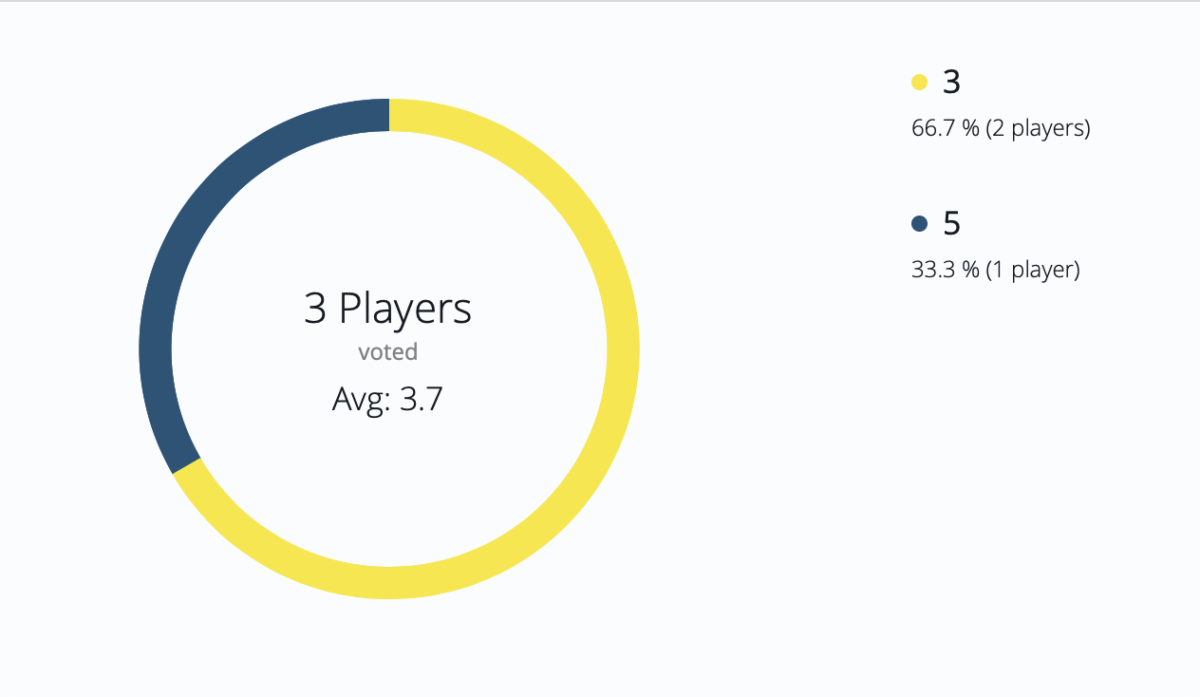The width and height of the screenshot is (1200, 697).
Task: Select the legend label "3"
Action: click(952, 82)
